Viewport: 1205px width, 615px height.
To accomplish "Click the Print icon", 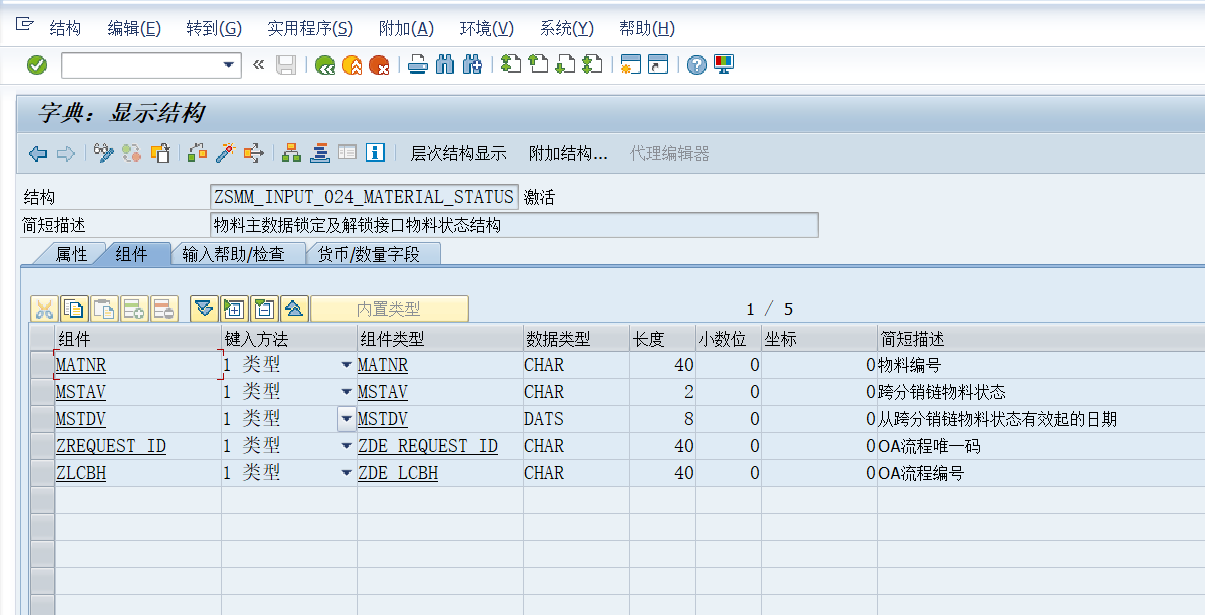I will [x=418, y=65].
